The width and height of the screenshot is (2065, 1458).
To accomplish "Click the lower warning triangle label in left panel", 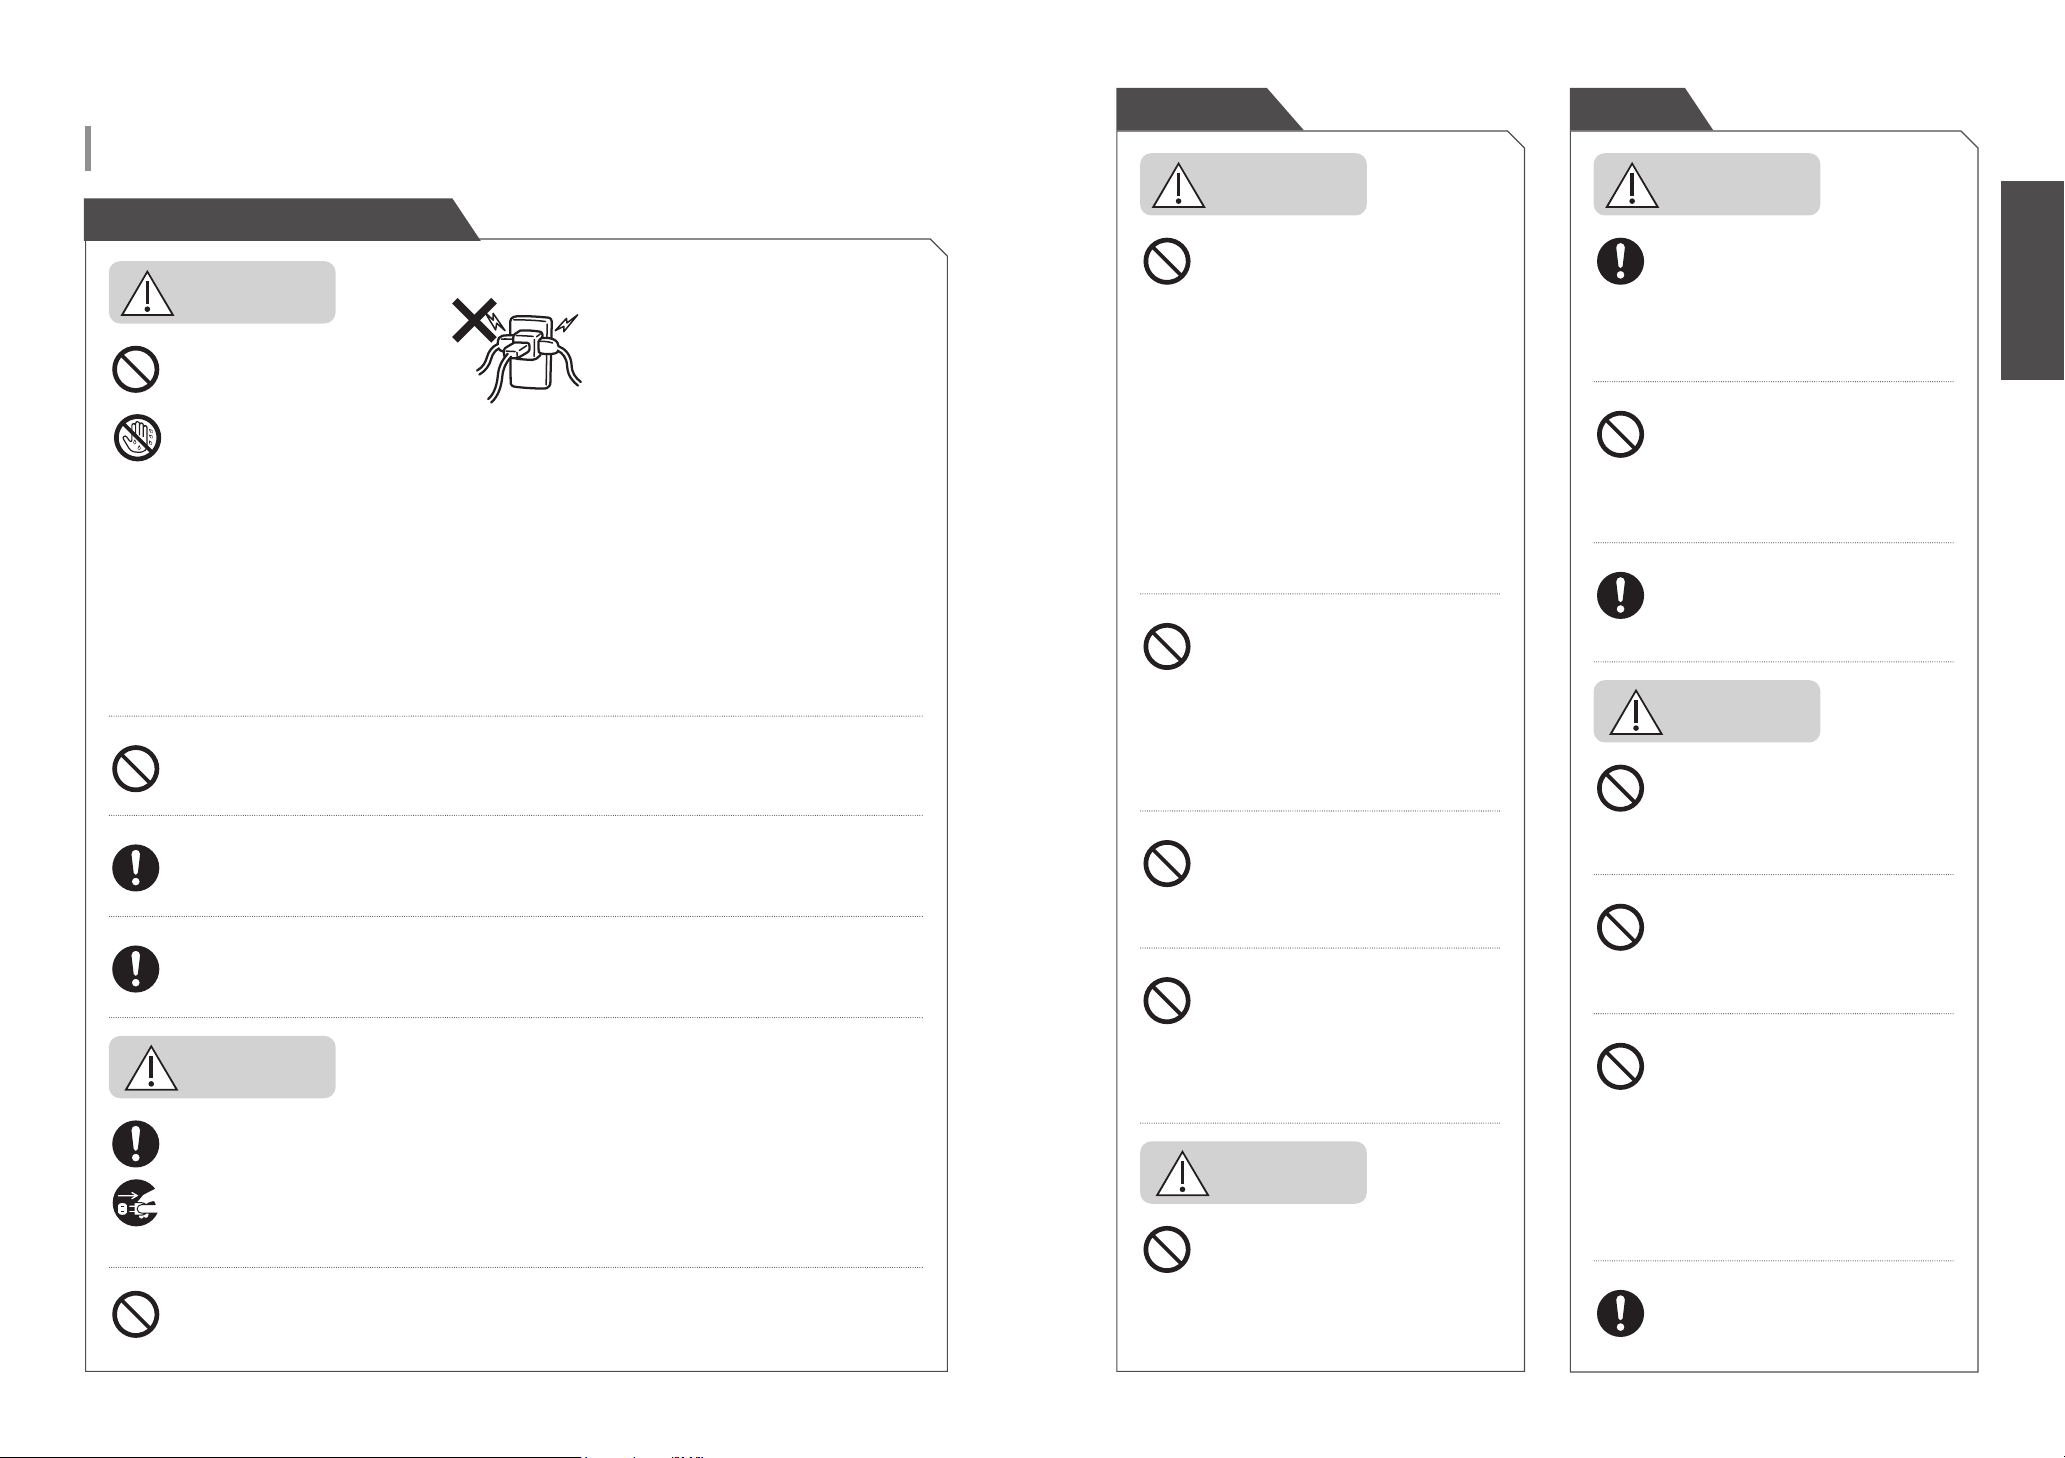I will coord(222,1067).
